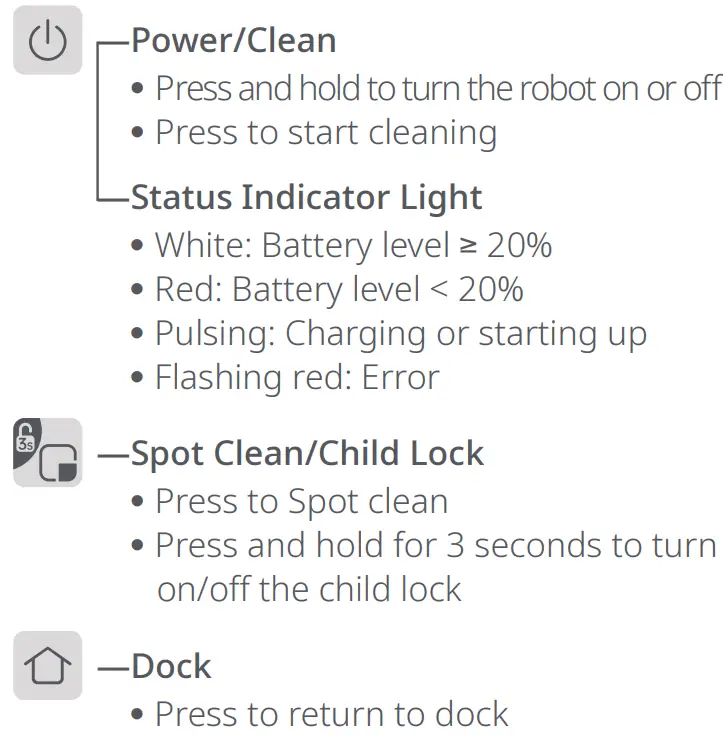723x736 pixels.
Task: Select the 'Press to Spot clean' line
Action: 301,501
